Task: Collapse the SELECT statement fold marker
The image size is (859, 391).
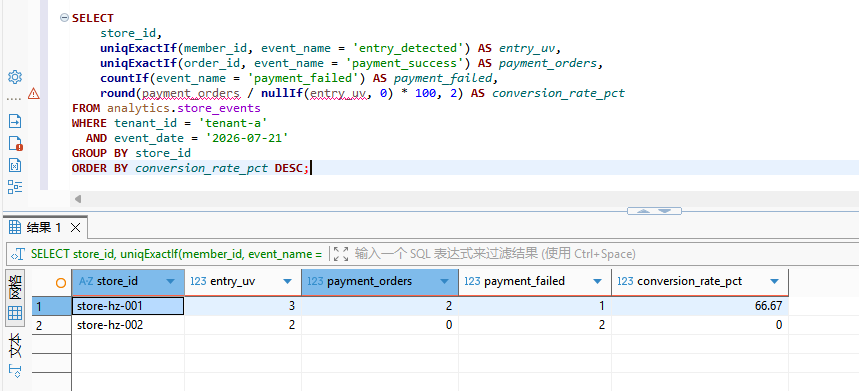Action: tap(65, 18)
